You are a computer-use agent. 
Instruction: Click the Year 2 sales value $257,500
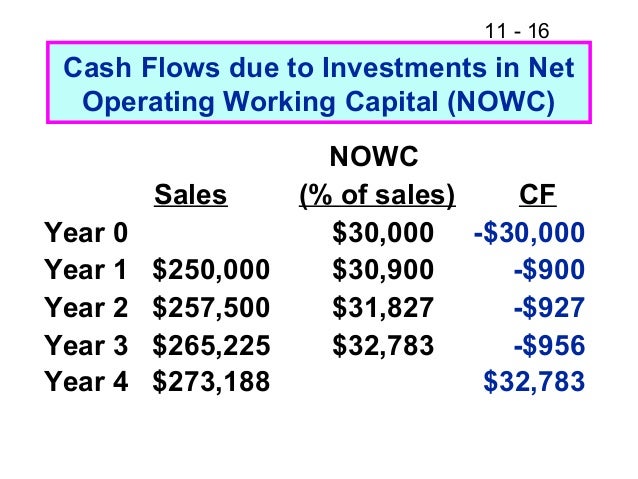[x=211, y=308]
